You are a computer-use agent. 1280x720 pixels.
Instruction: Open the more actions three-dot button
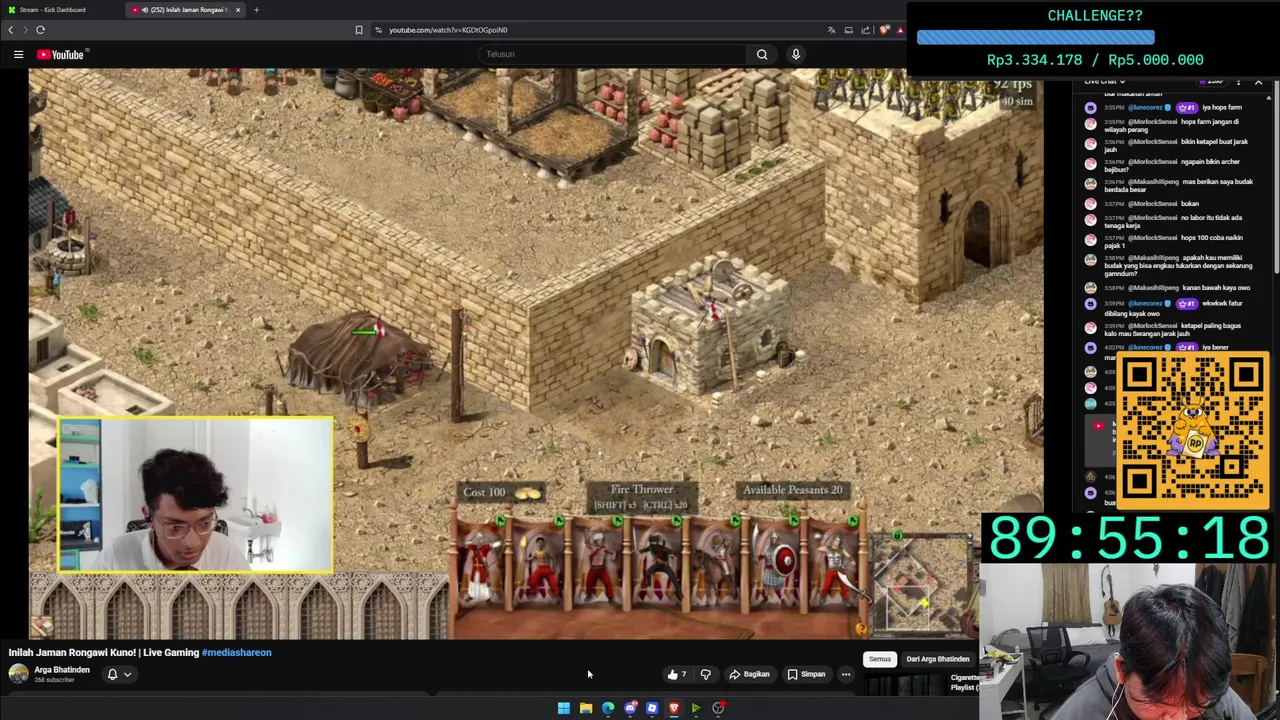pos(846,675)
